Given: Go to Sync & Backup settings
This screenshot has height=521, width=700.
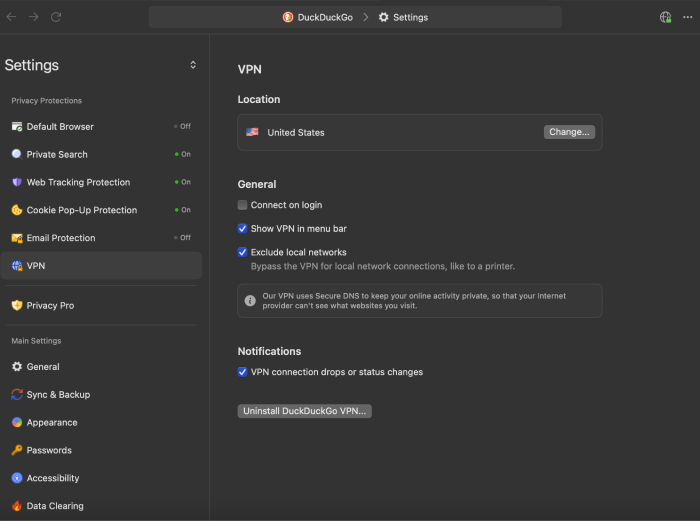Looking at the screenshot, I should click(x=101, y=395).
